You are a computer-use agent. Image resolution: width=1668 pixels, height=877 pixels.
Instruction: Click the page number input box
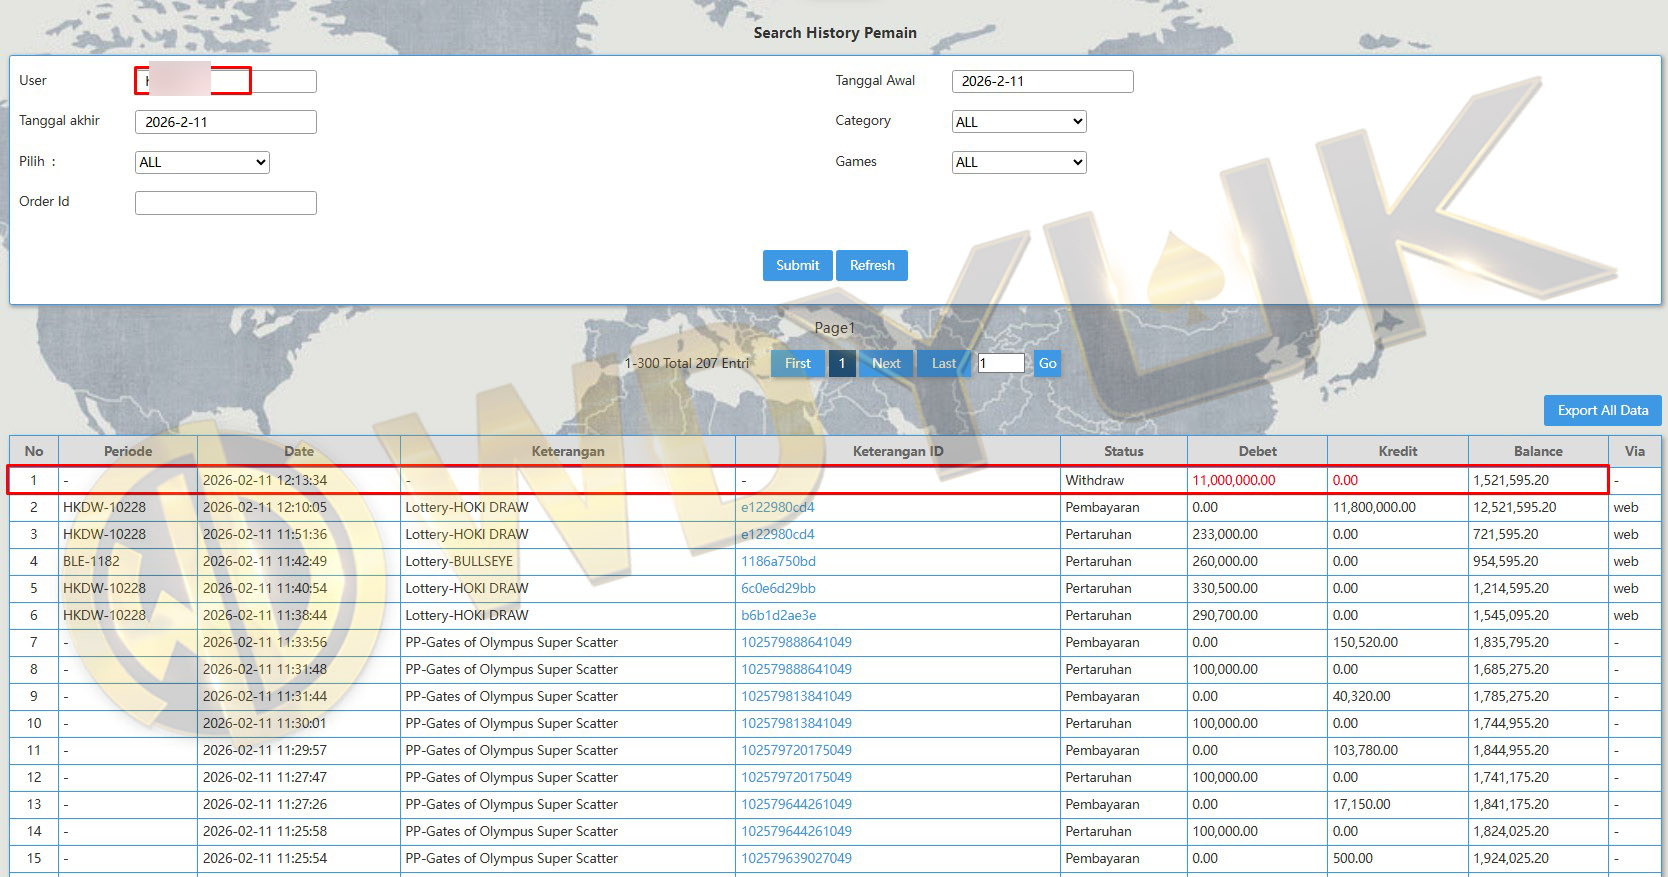[1000, 363]
